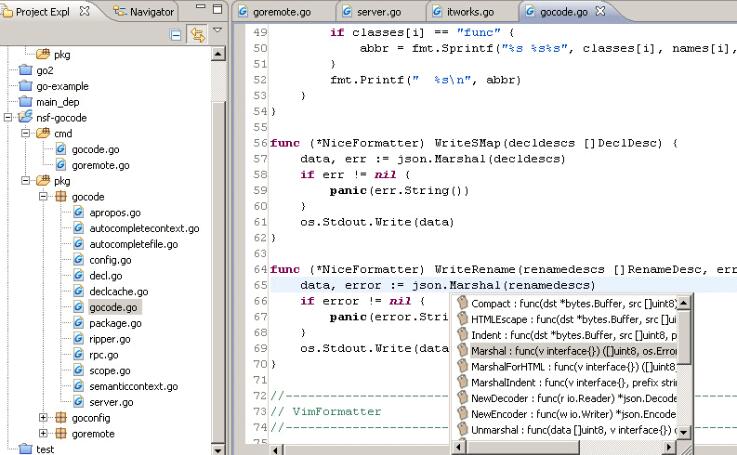737x455 pixels.
Task: Click the cmd source folder icon
Action: (43, 133)
